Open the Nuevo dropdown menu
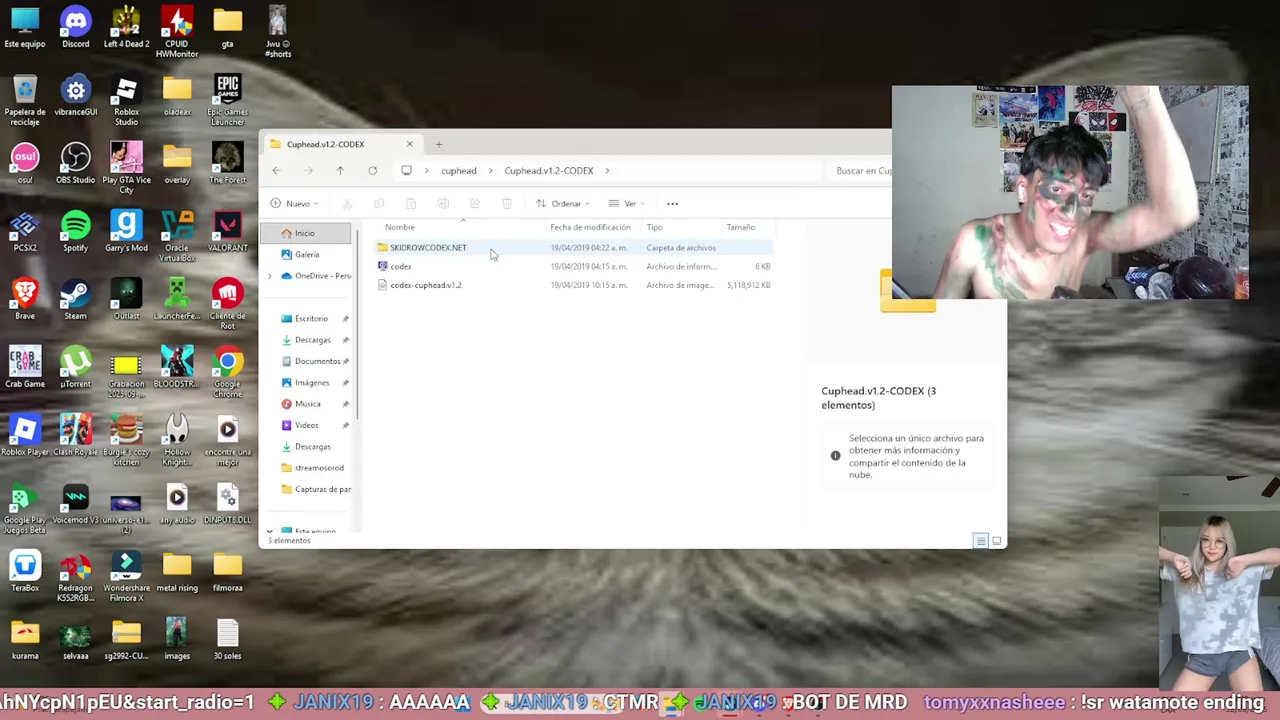 click(294, 204)
